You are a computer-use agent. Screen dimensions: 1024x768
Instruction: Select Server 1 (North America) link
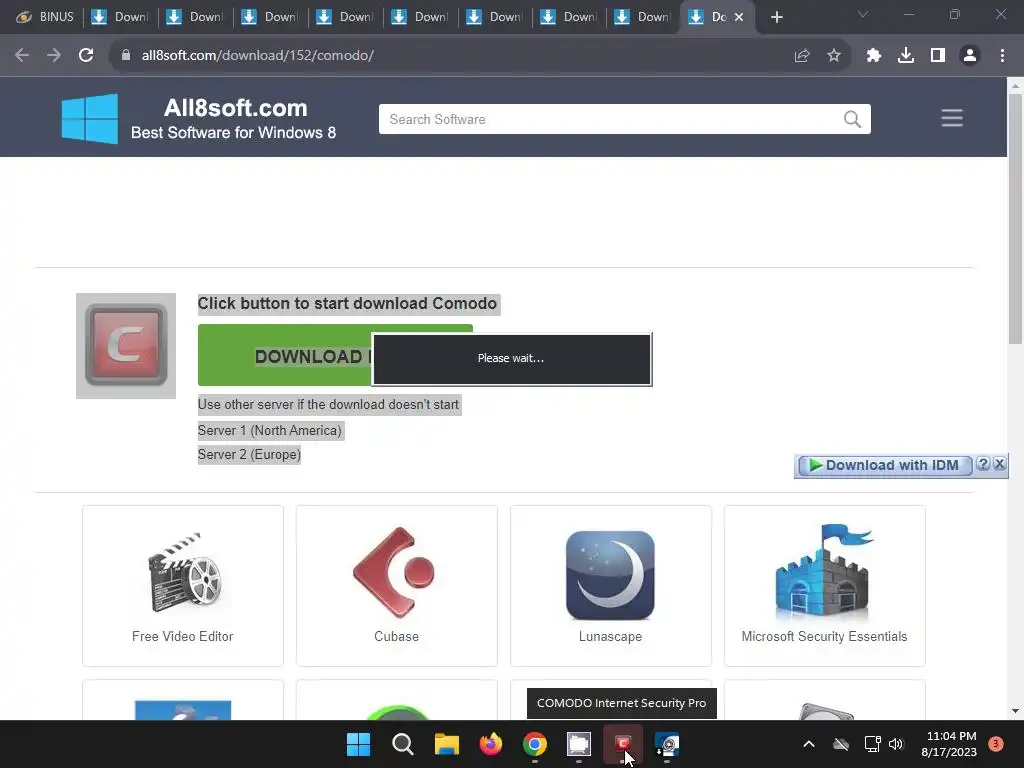click(x=270, y=430)
